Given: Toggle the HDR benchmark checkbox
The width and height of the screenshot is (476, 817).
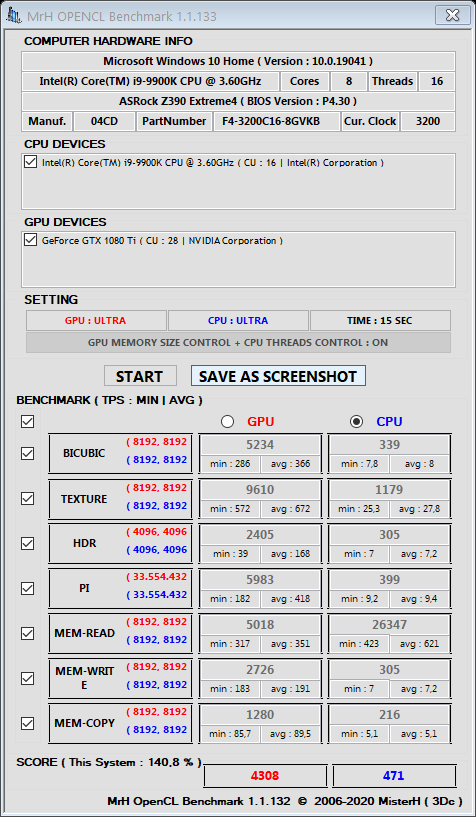Looking at the screenshot, I should (28, 543).
